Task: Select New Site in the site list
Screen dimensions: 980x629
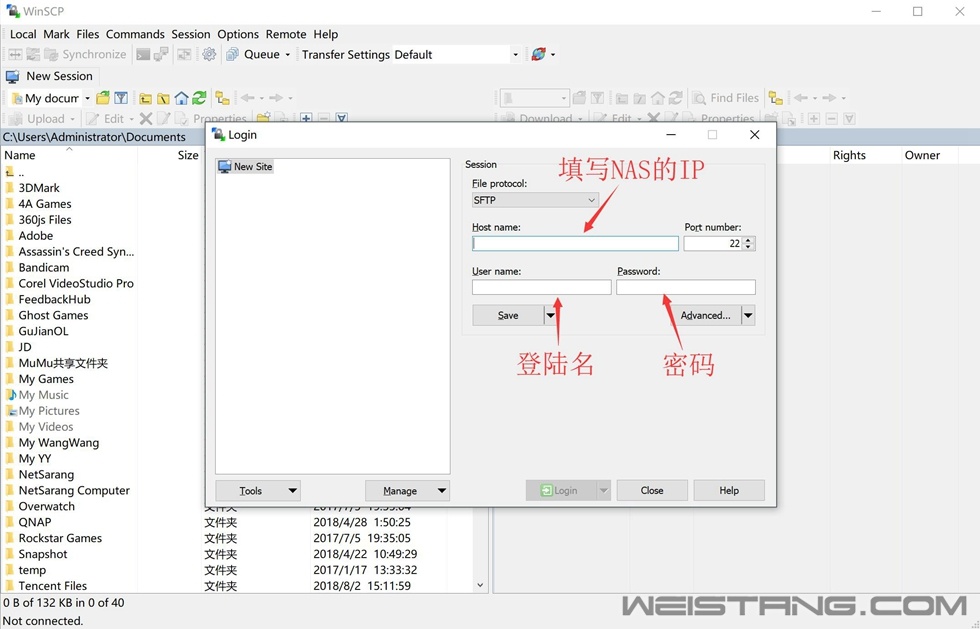Action: [x=245, y=167]
